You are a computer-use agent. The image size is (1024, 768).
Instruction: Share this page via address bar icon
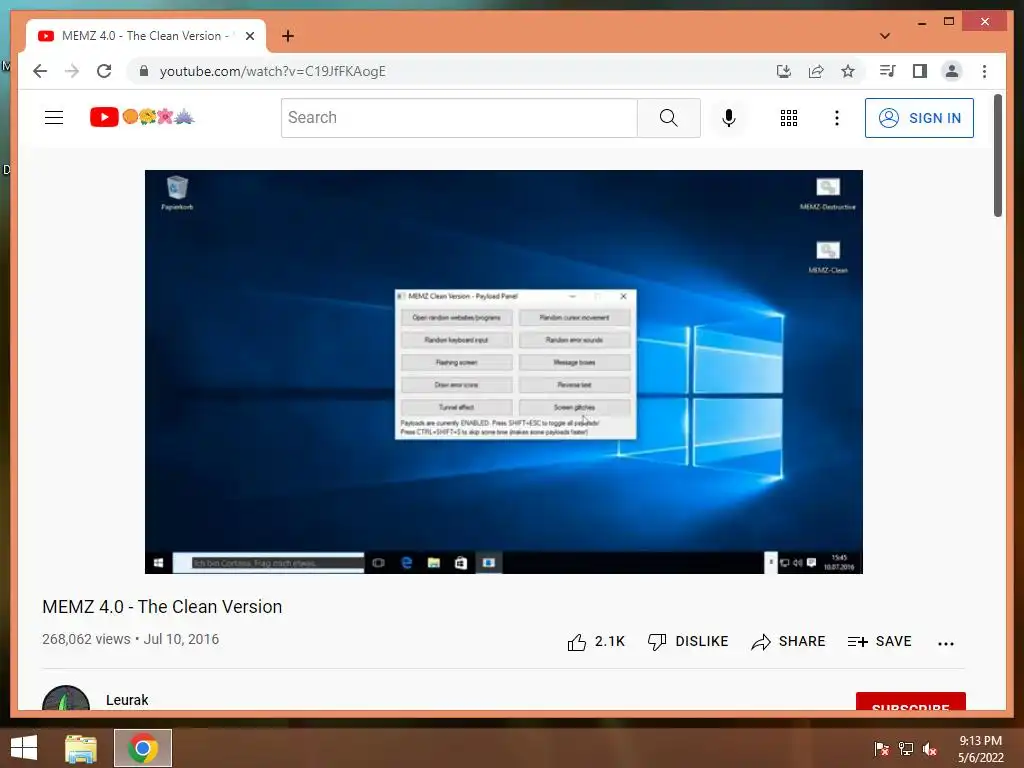coord(816,71)
